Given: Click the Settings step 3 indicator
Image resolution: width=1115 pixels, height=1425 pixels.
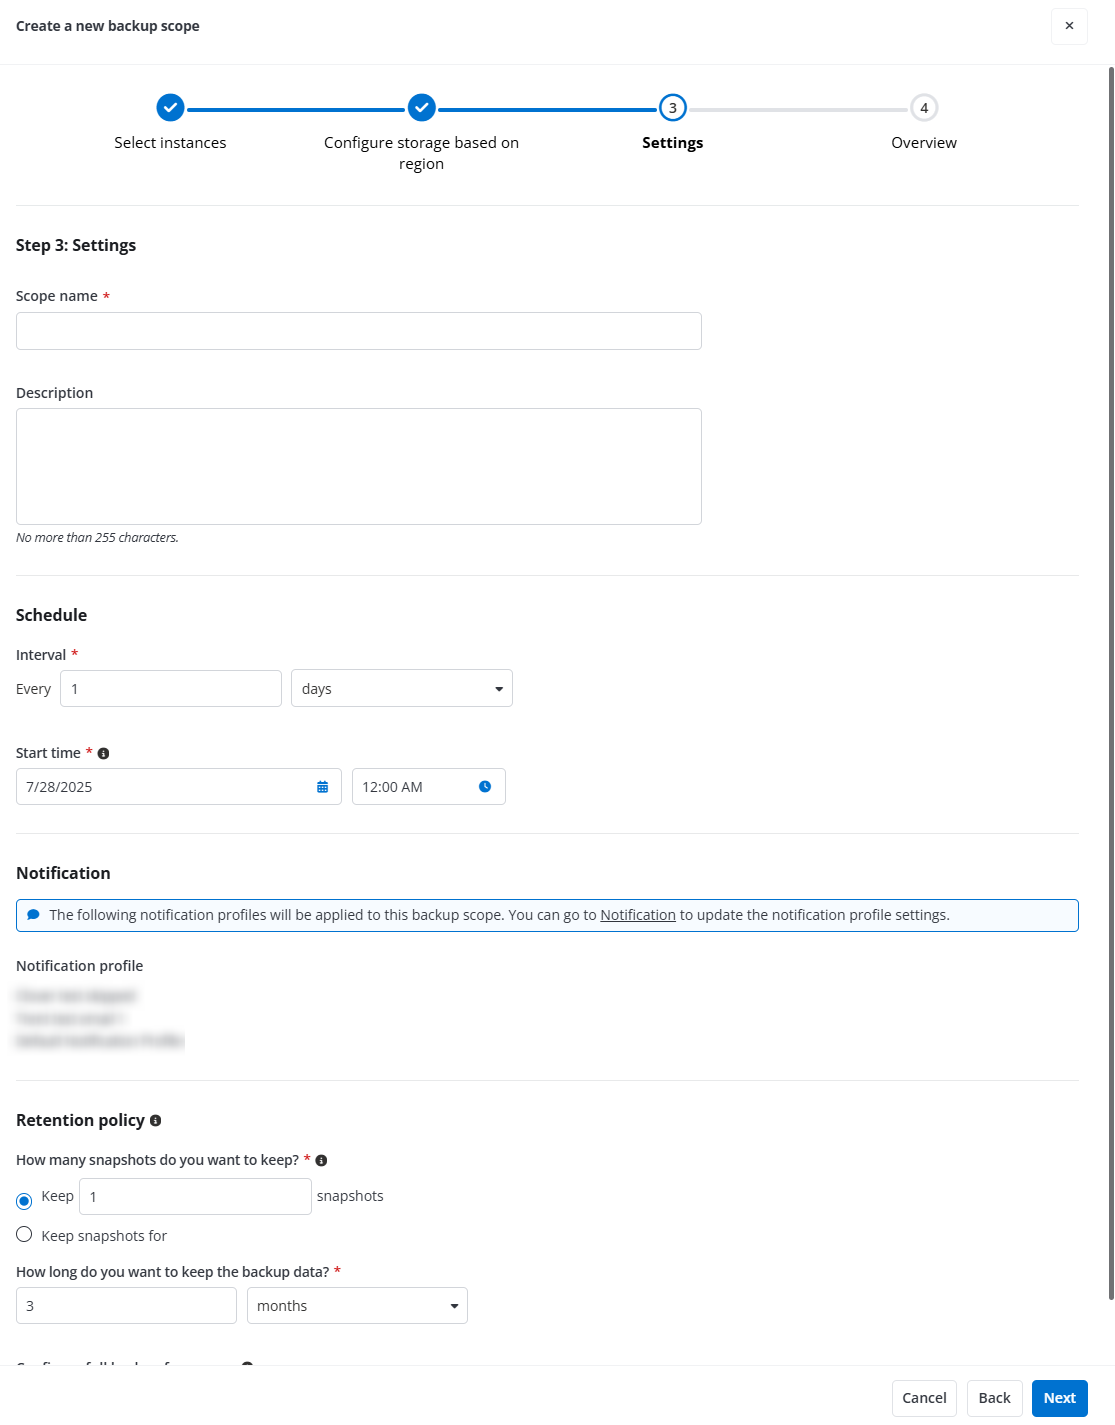Looking at the screenshot, I should (672, 108).
